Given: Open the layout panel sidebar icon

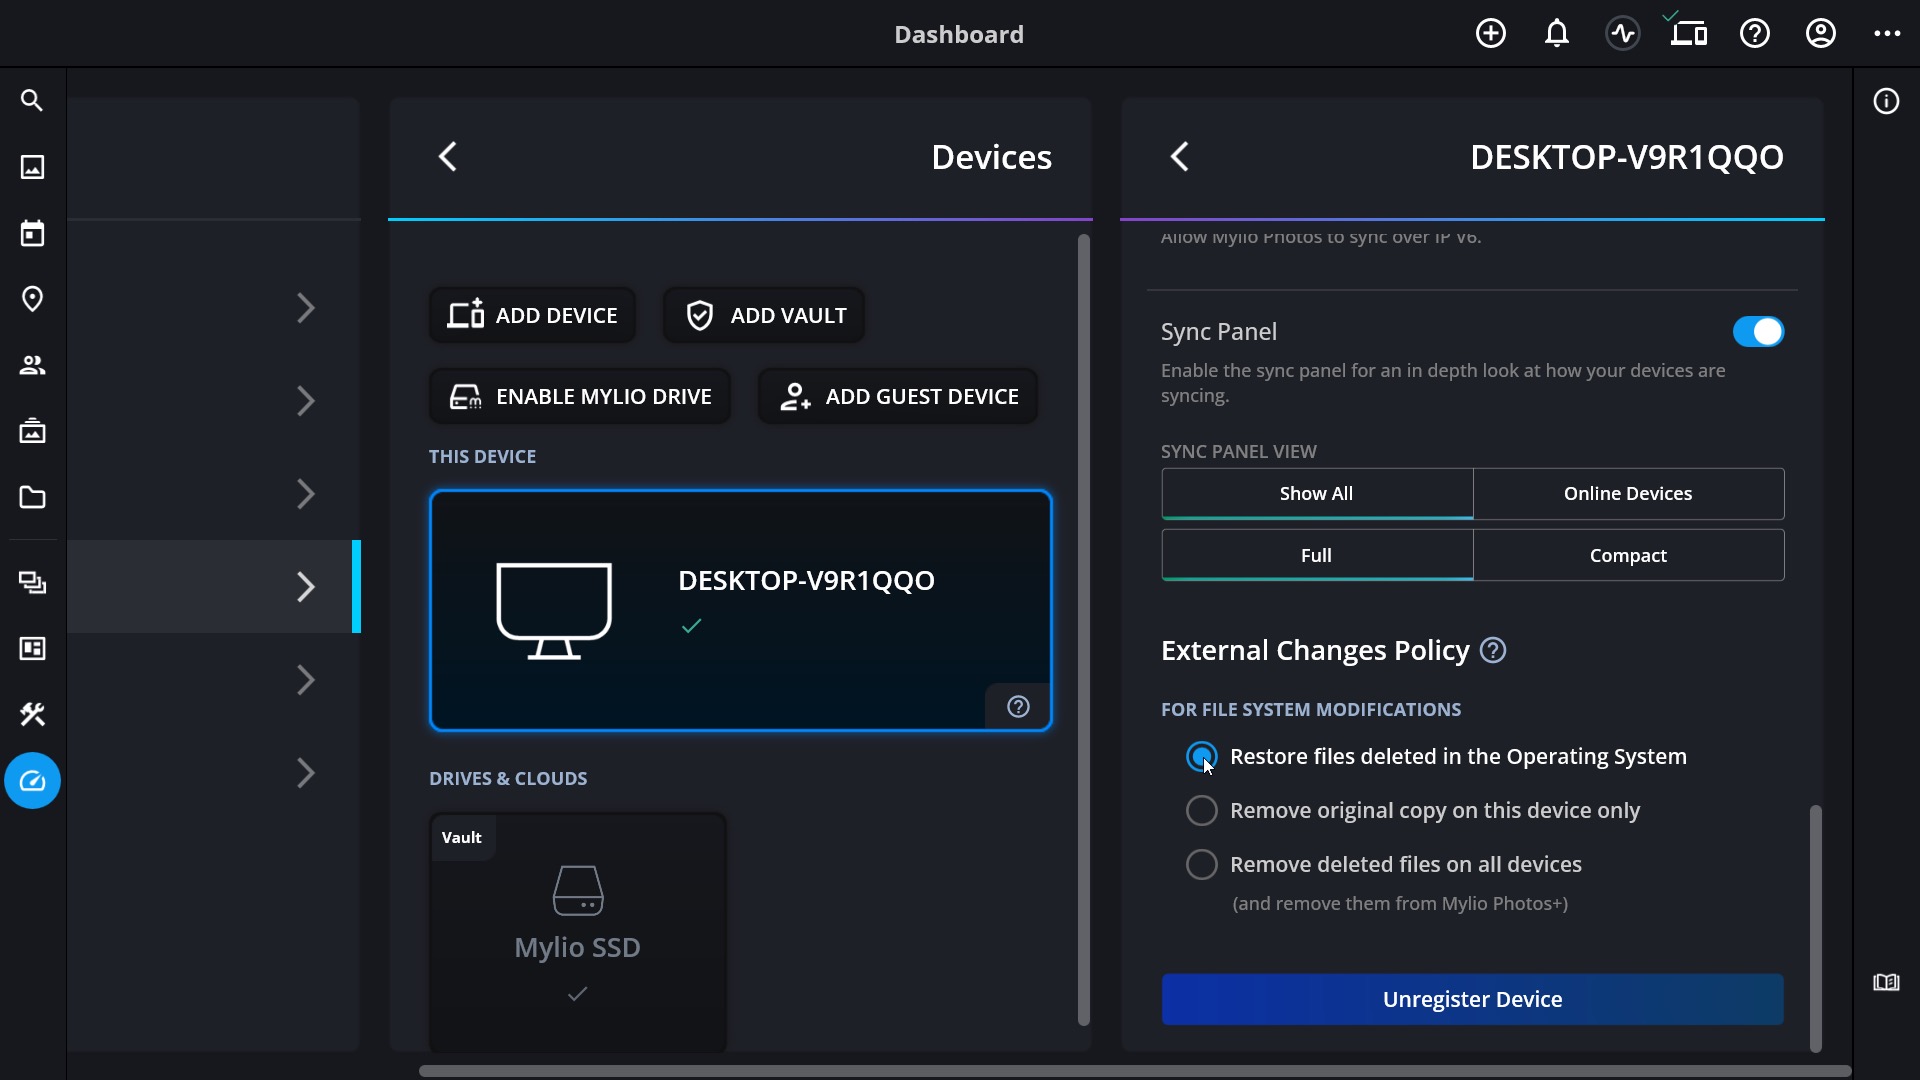Looking at the screenshot, I should [x=32, y=649].
